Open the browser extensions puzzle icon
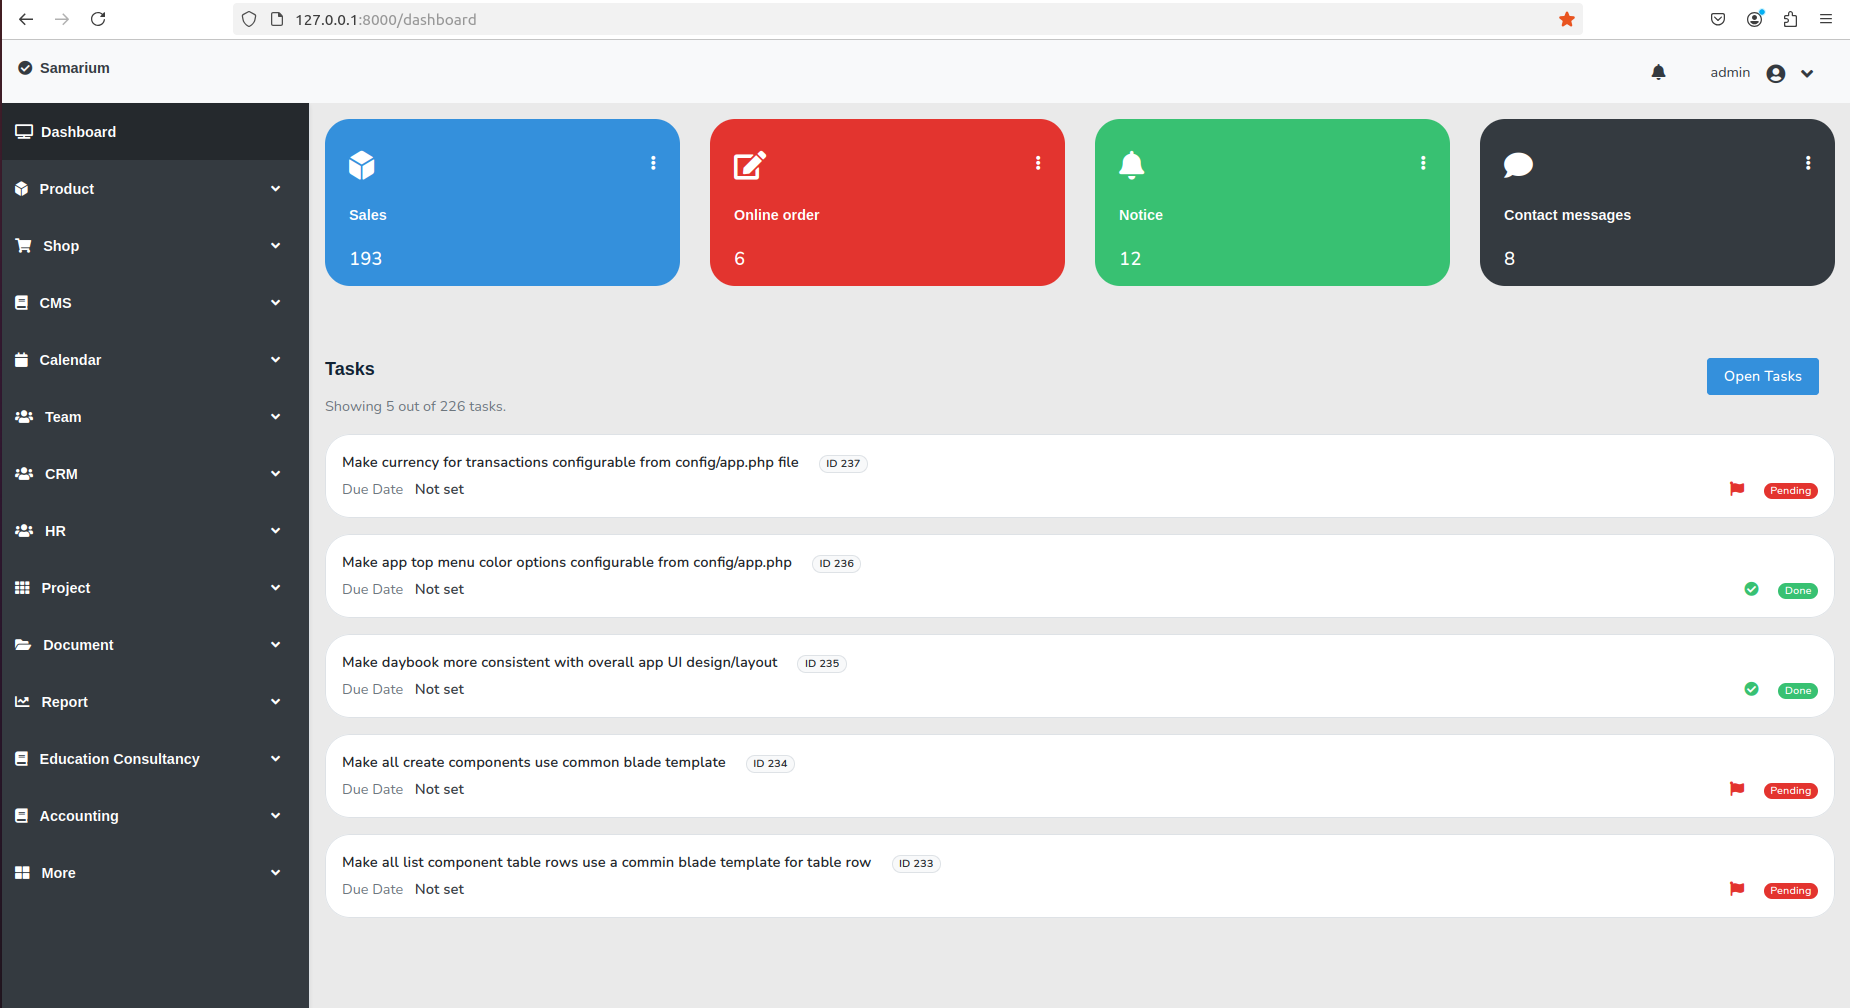 pyautogui.click(x=1790, y=19)
